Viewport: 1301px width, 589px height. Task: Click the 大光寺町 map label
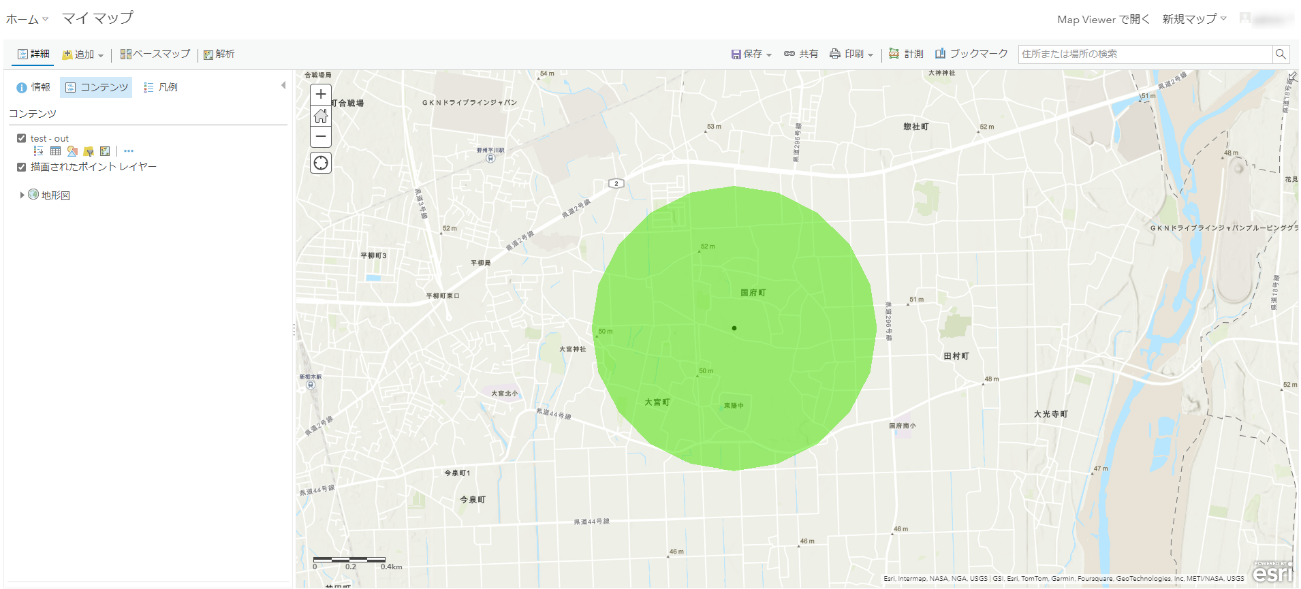[x=1051, y=413]
